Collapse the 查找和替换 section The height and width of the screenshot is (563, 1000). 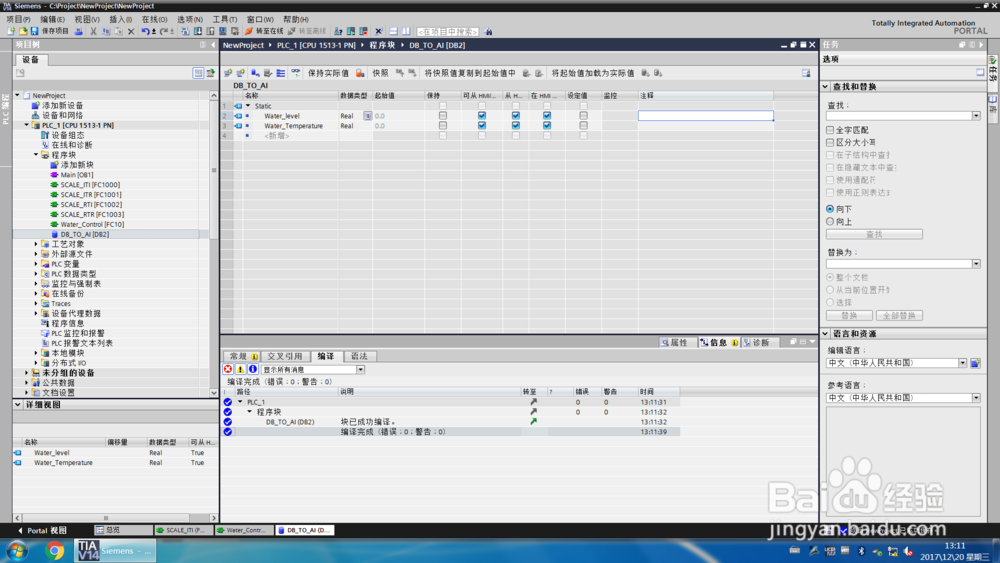825,87
